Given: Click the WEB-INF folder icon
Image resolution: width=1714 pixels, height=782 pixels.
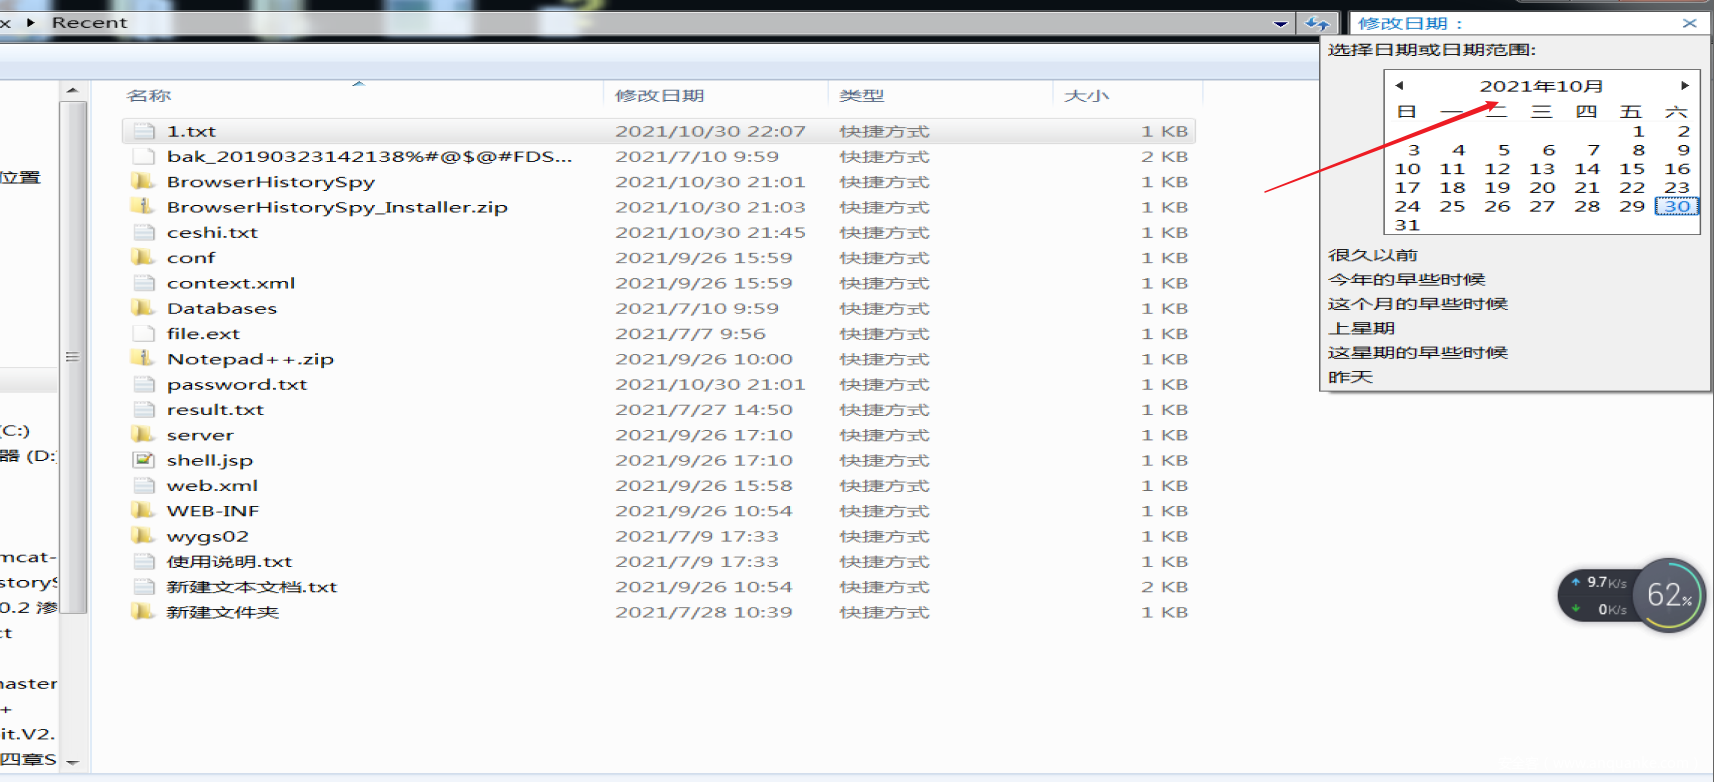Looking at the screenshot, I should [143, 510].
